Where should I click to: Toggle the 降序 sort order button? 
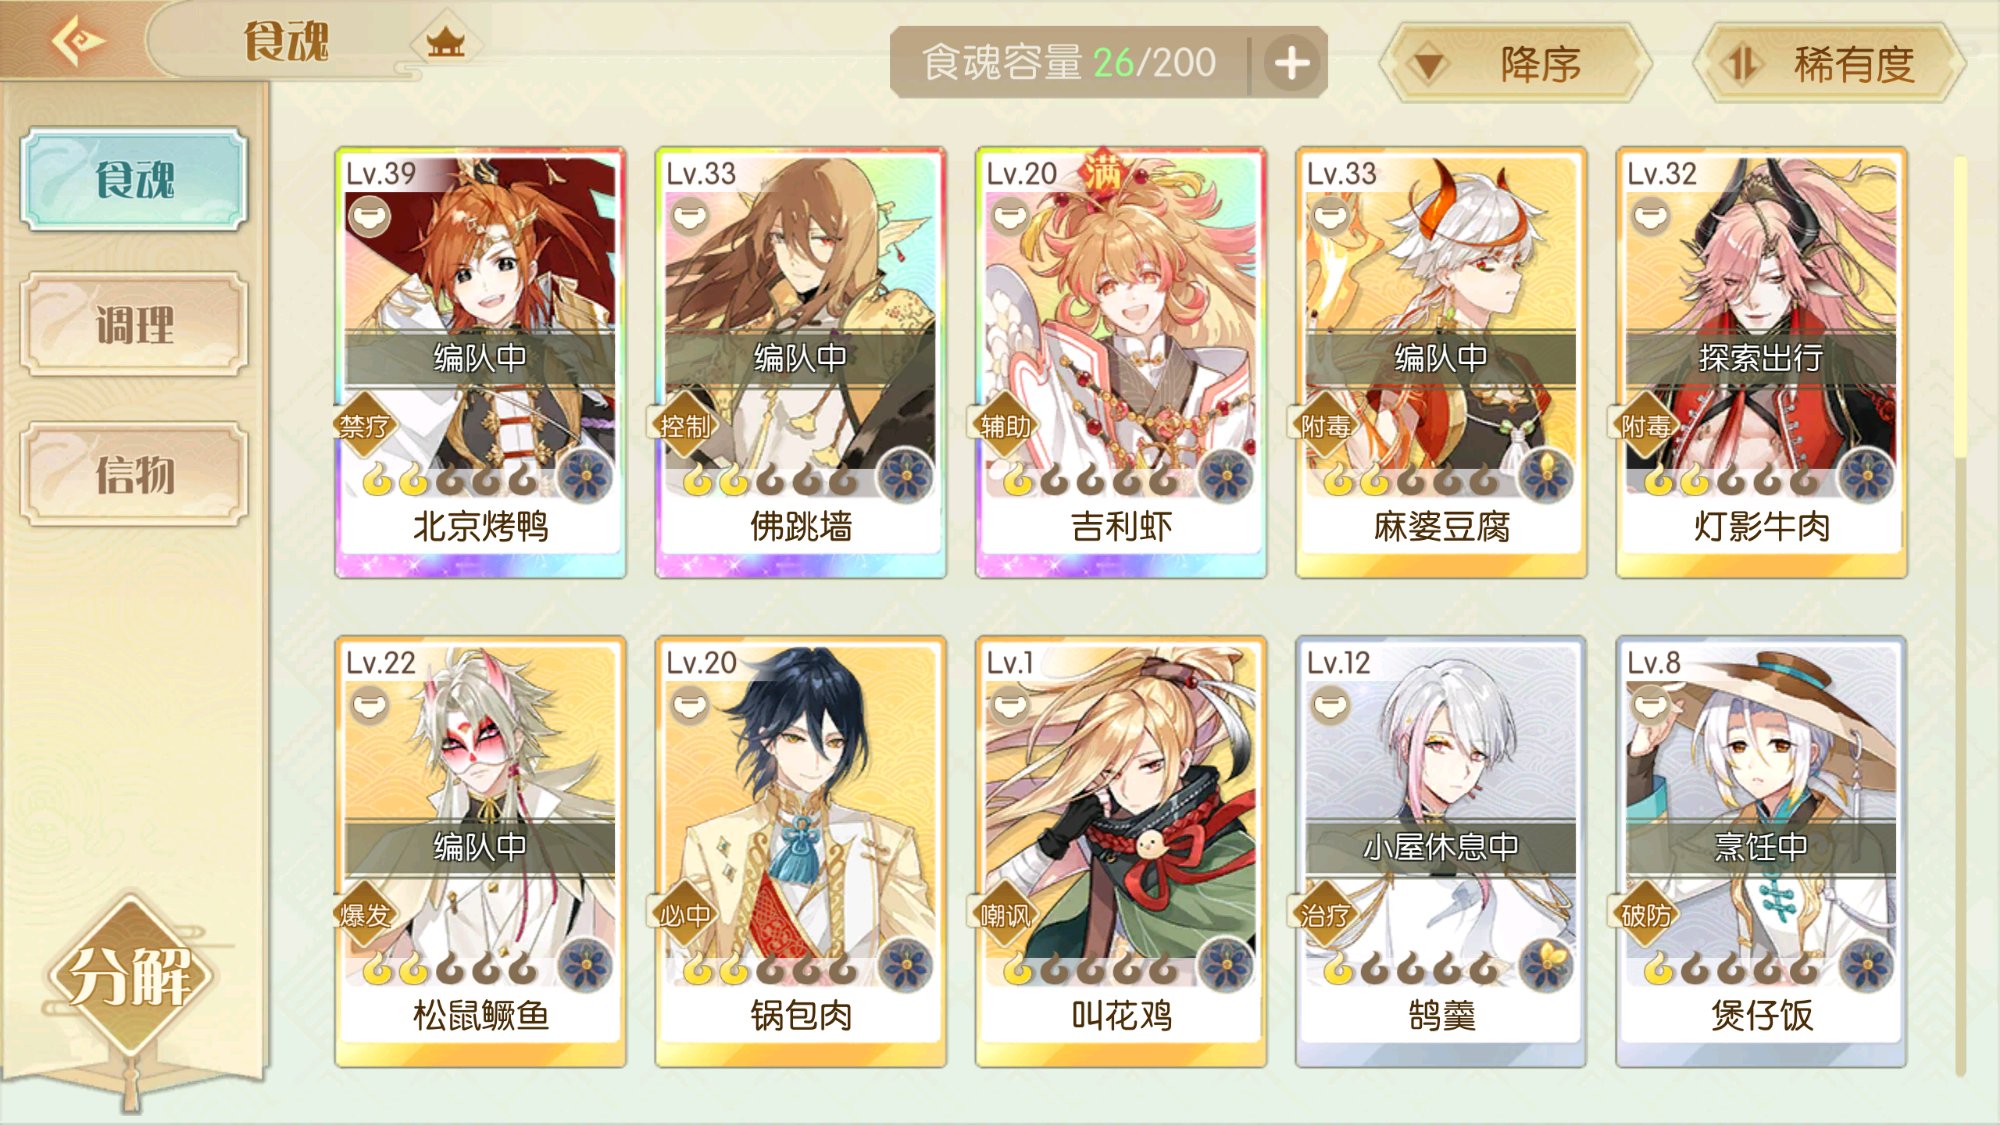pyautogui.click(x=1515, y=65)
